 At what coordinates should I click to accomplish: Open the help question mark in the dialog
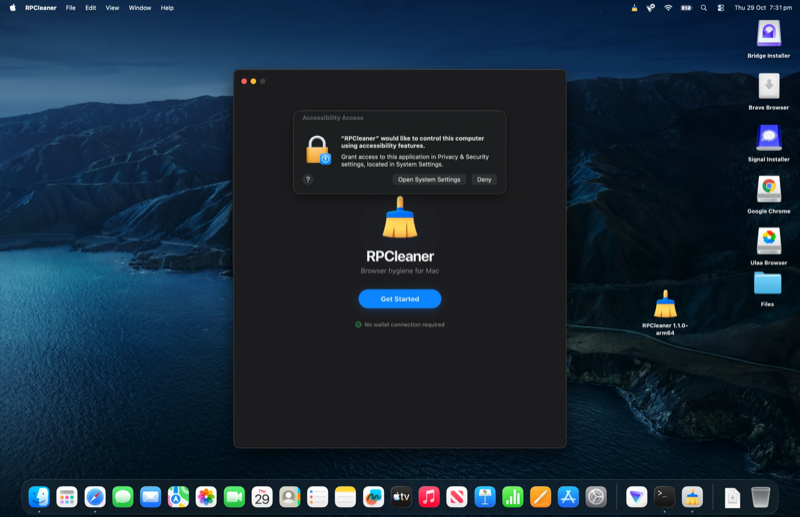click(308, 180)
